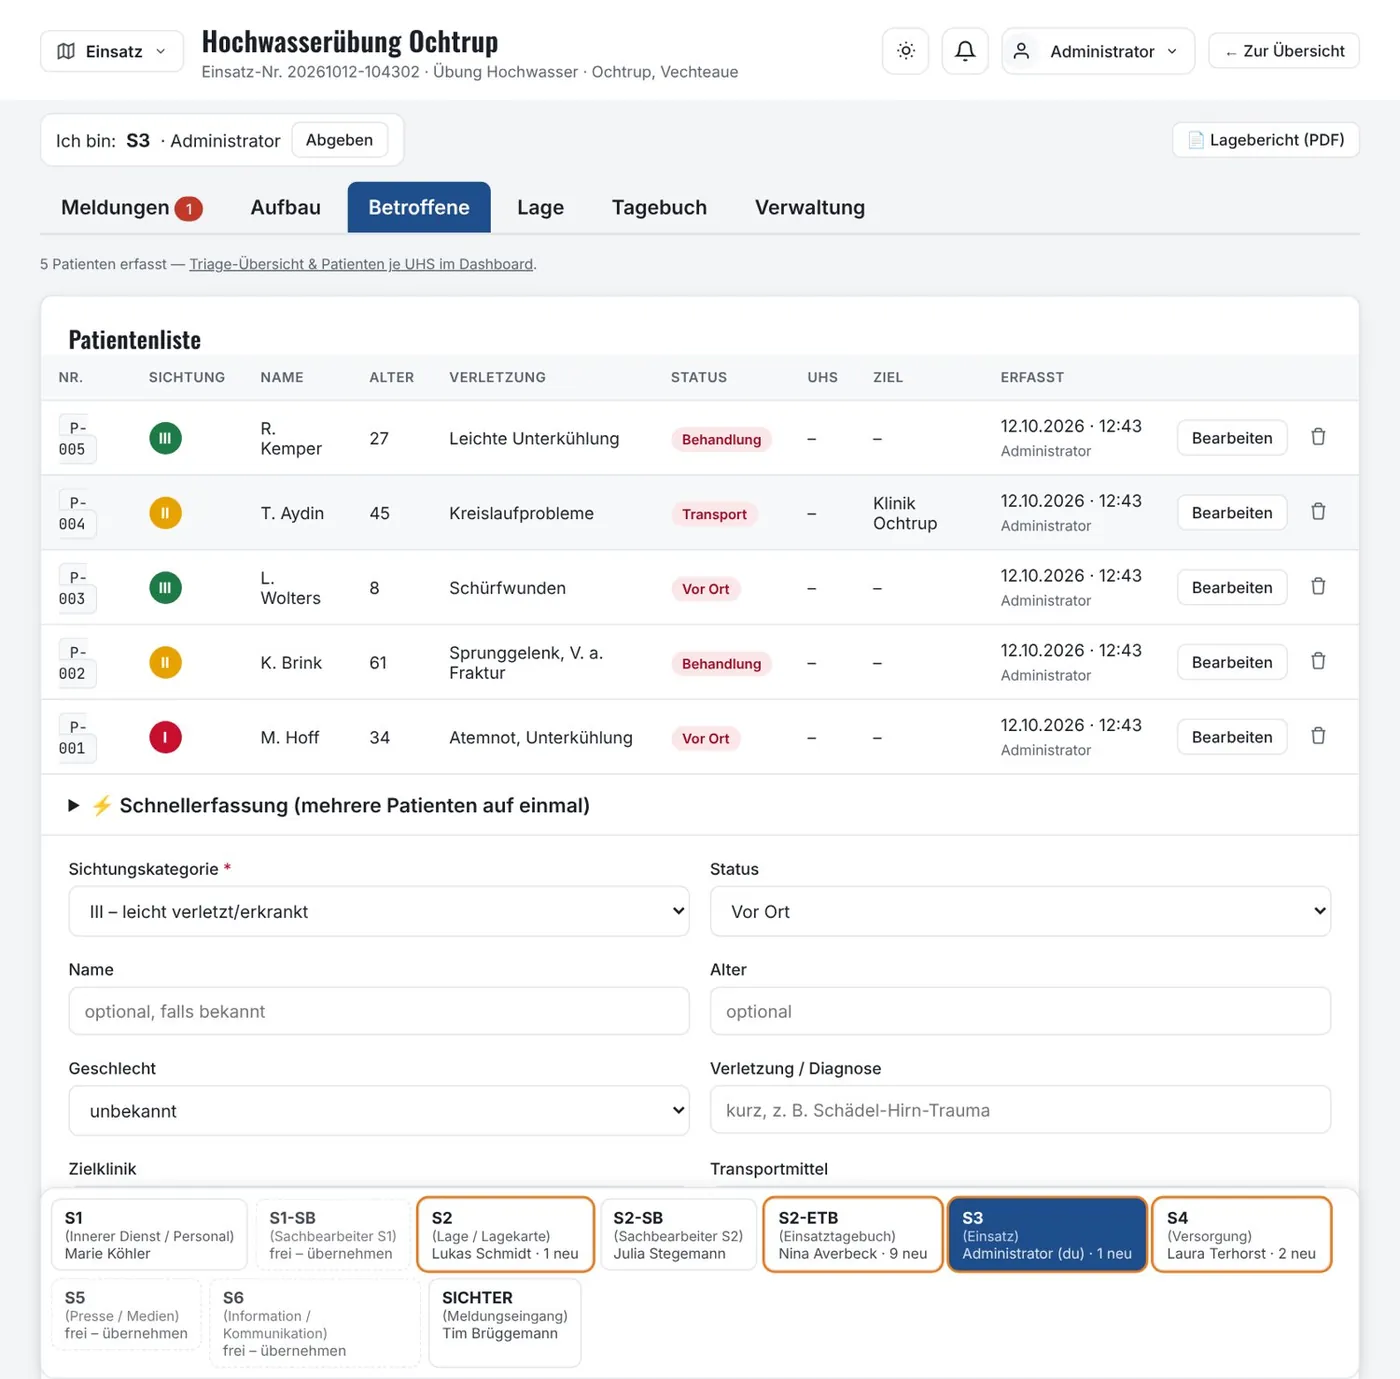The width and height of the screenshot is (1400, 1379).
Task: Select the S2-ETB Einsatztagebuch role card
Action: pos(853,1235)
